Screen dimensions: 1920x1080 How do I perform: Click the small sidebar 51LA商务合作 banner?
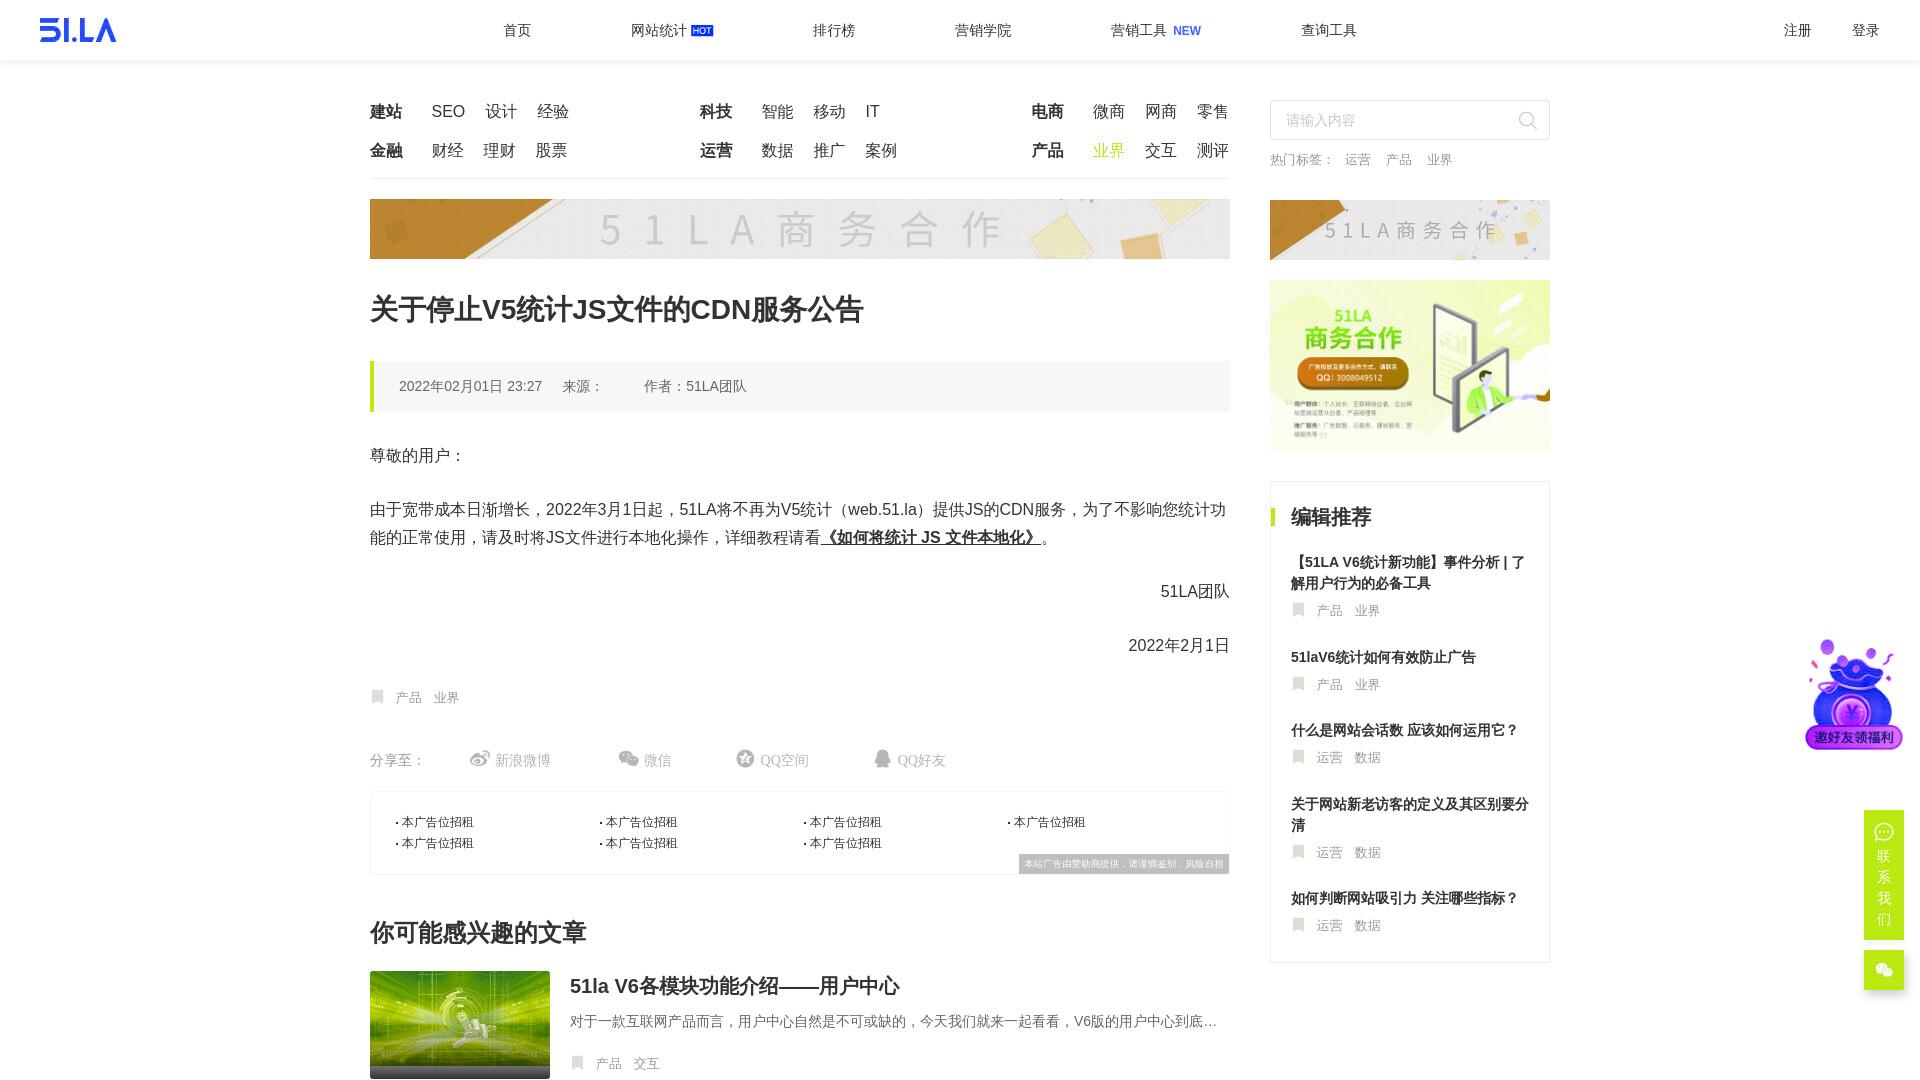1410,230
